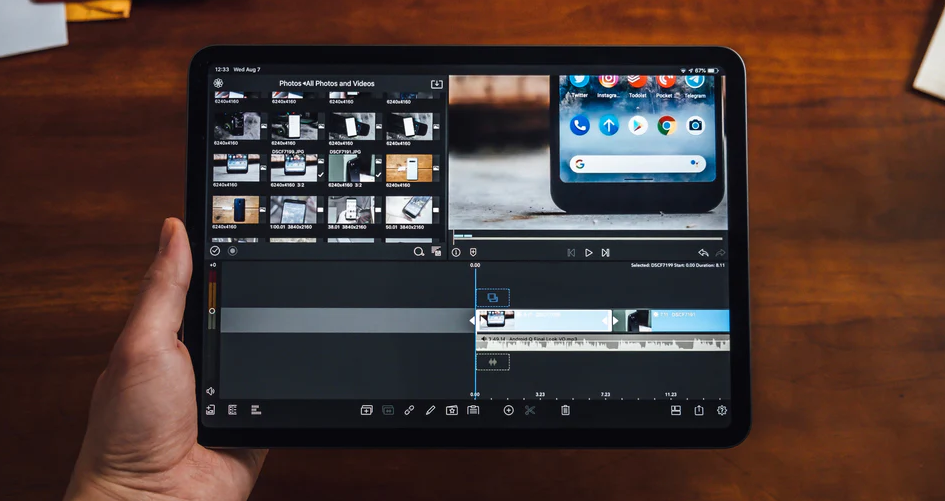Jump to previous edit in preview controls
This screenshot has width=945, height=501.
click(571, 253)
